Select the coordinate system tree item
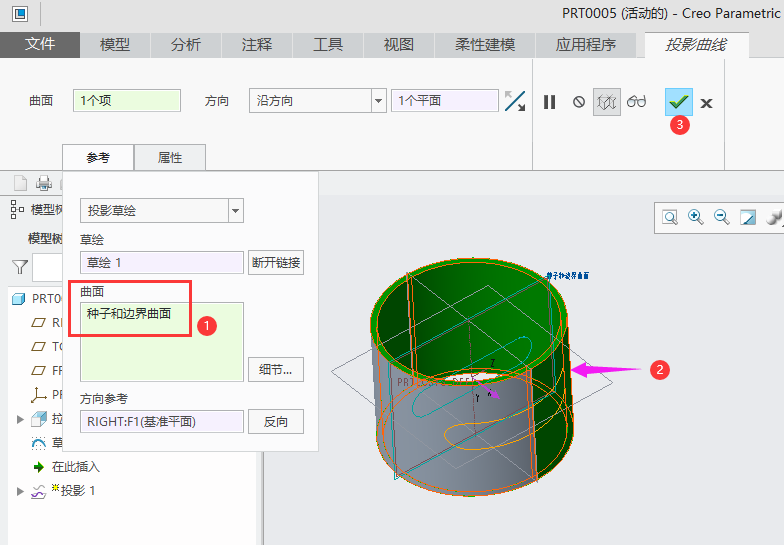 (47, 394)
